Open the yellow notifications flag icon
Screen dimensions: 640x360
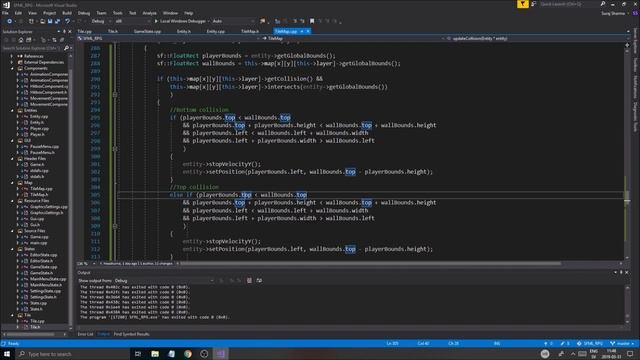pyautogui.click(x=522, y=4)
